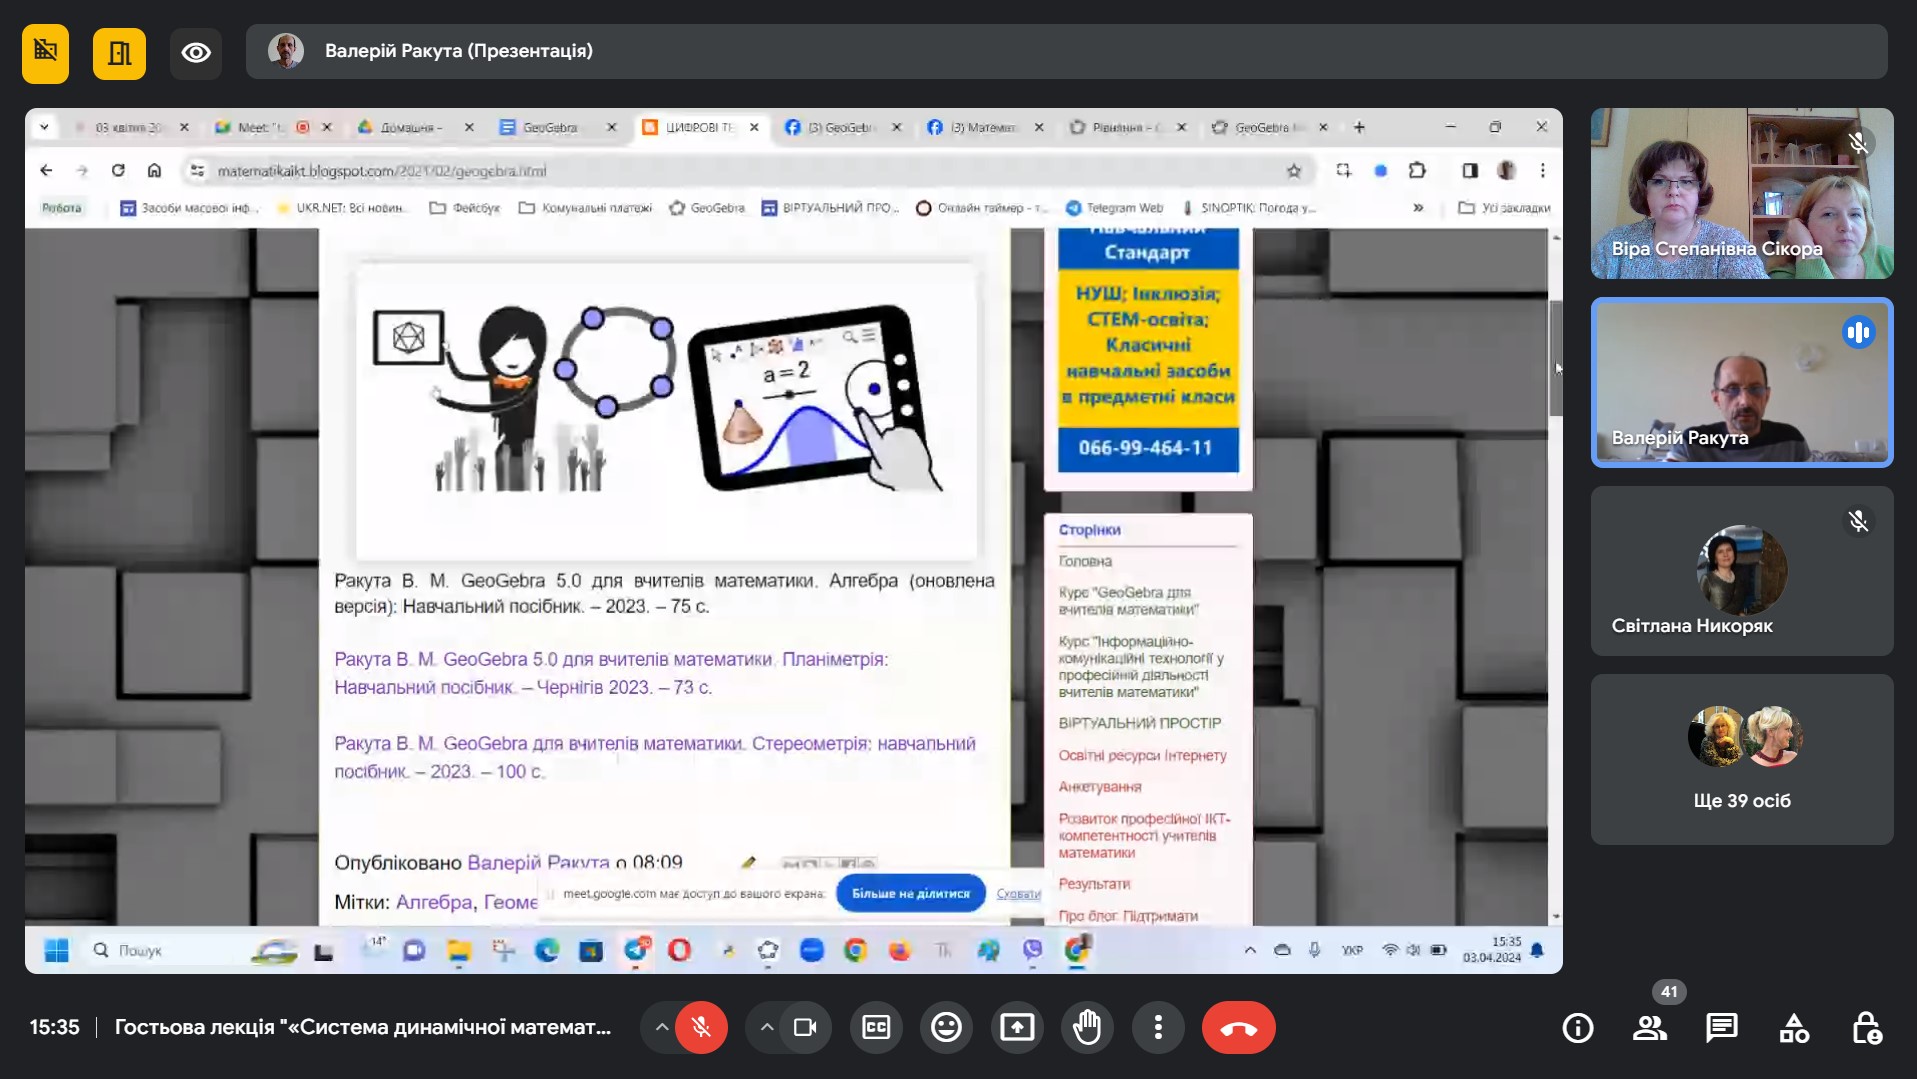Open ВІРТУАЛЬНИЙ ПРОСТІР sidebar link

pyautogui.click(x=1139, y=723)
